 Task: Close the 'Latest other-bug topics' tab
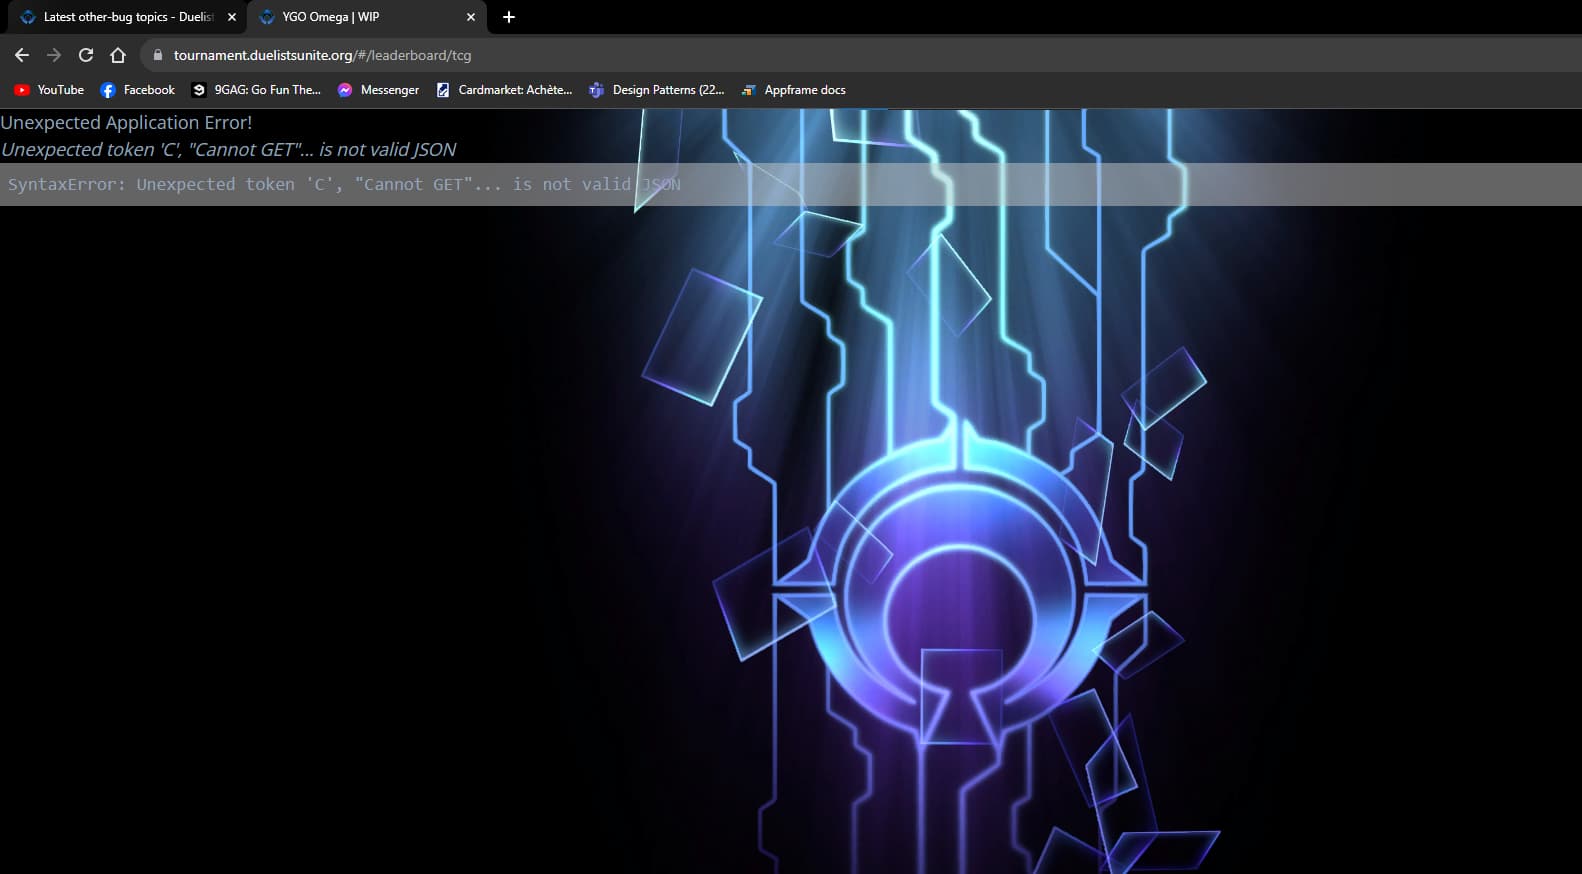tap(232, 17)
